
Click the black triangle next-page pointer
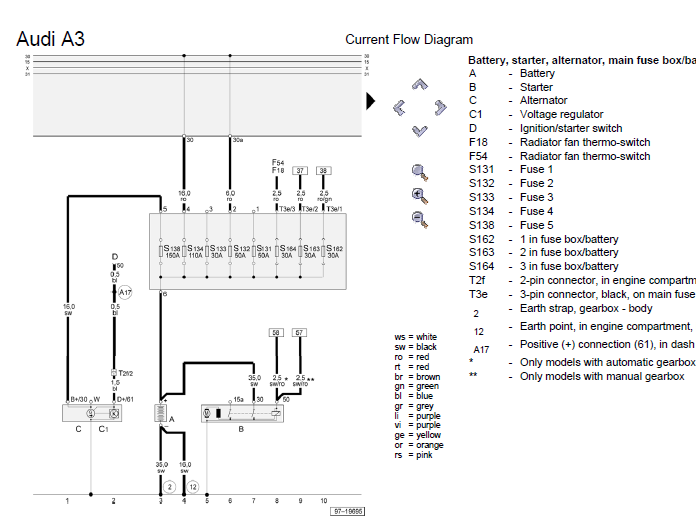[371, 101]
